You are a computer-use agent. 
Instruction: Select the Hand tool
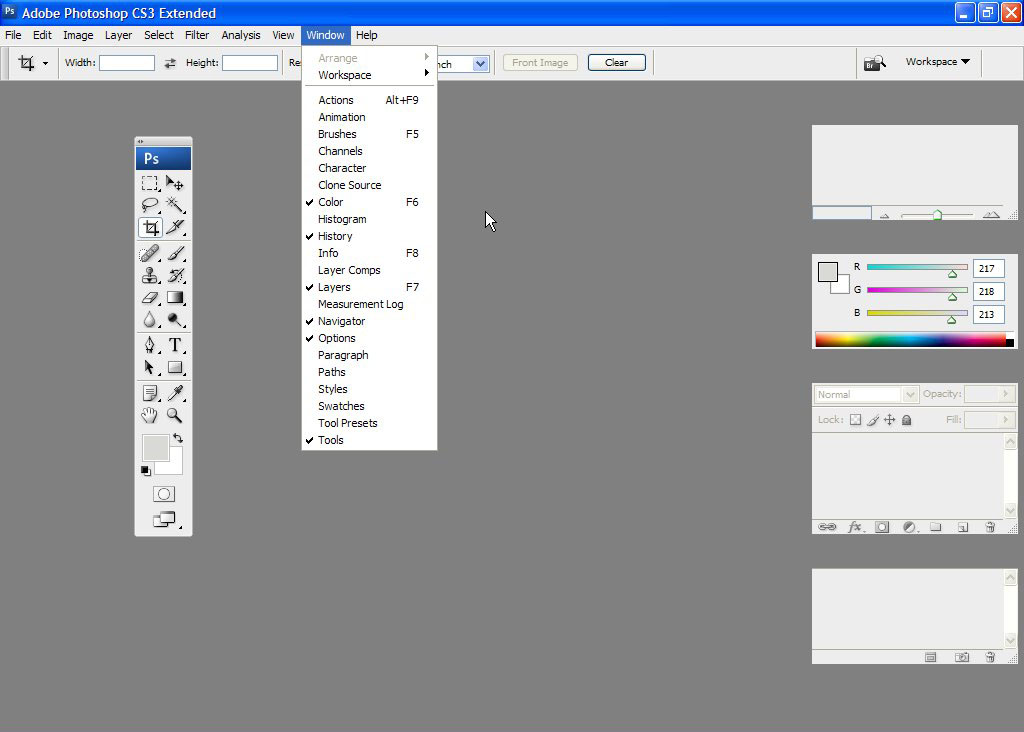[149, 415]
